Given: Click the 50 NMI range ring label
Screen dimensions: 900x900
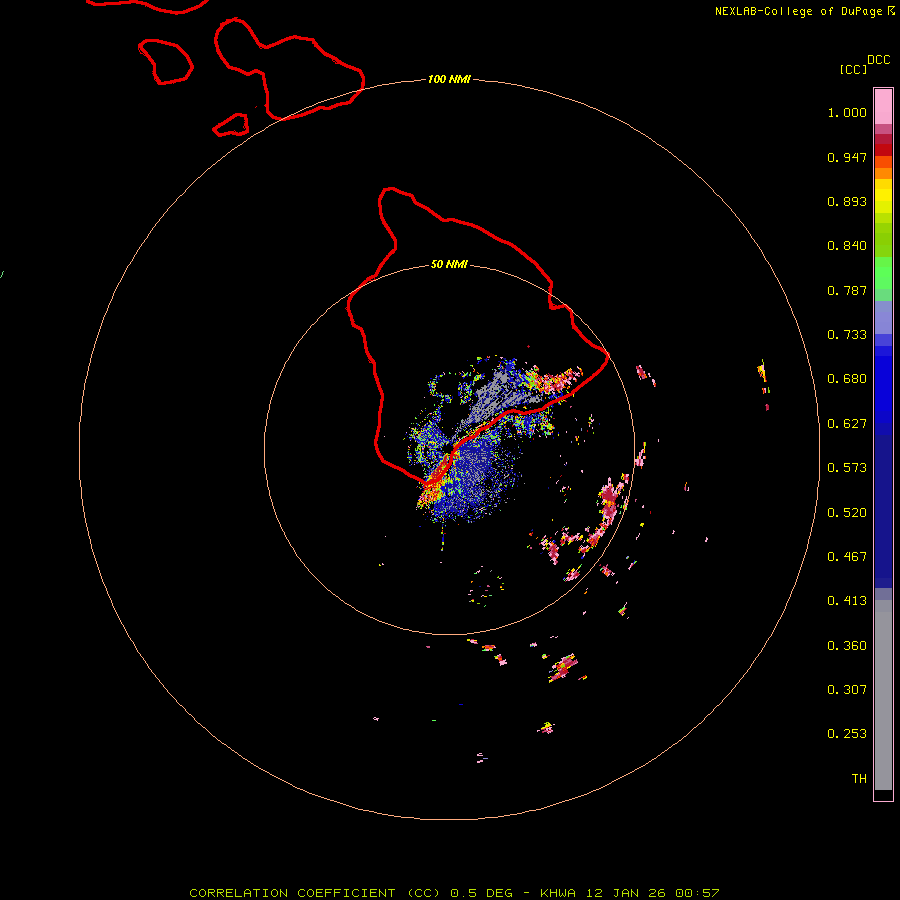Looking at the screenshot, I should pyautogui.click(x=449, y=264).
